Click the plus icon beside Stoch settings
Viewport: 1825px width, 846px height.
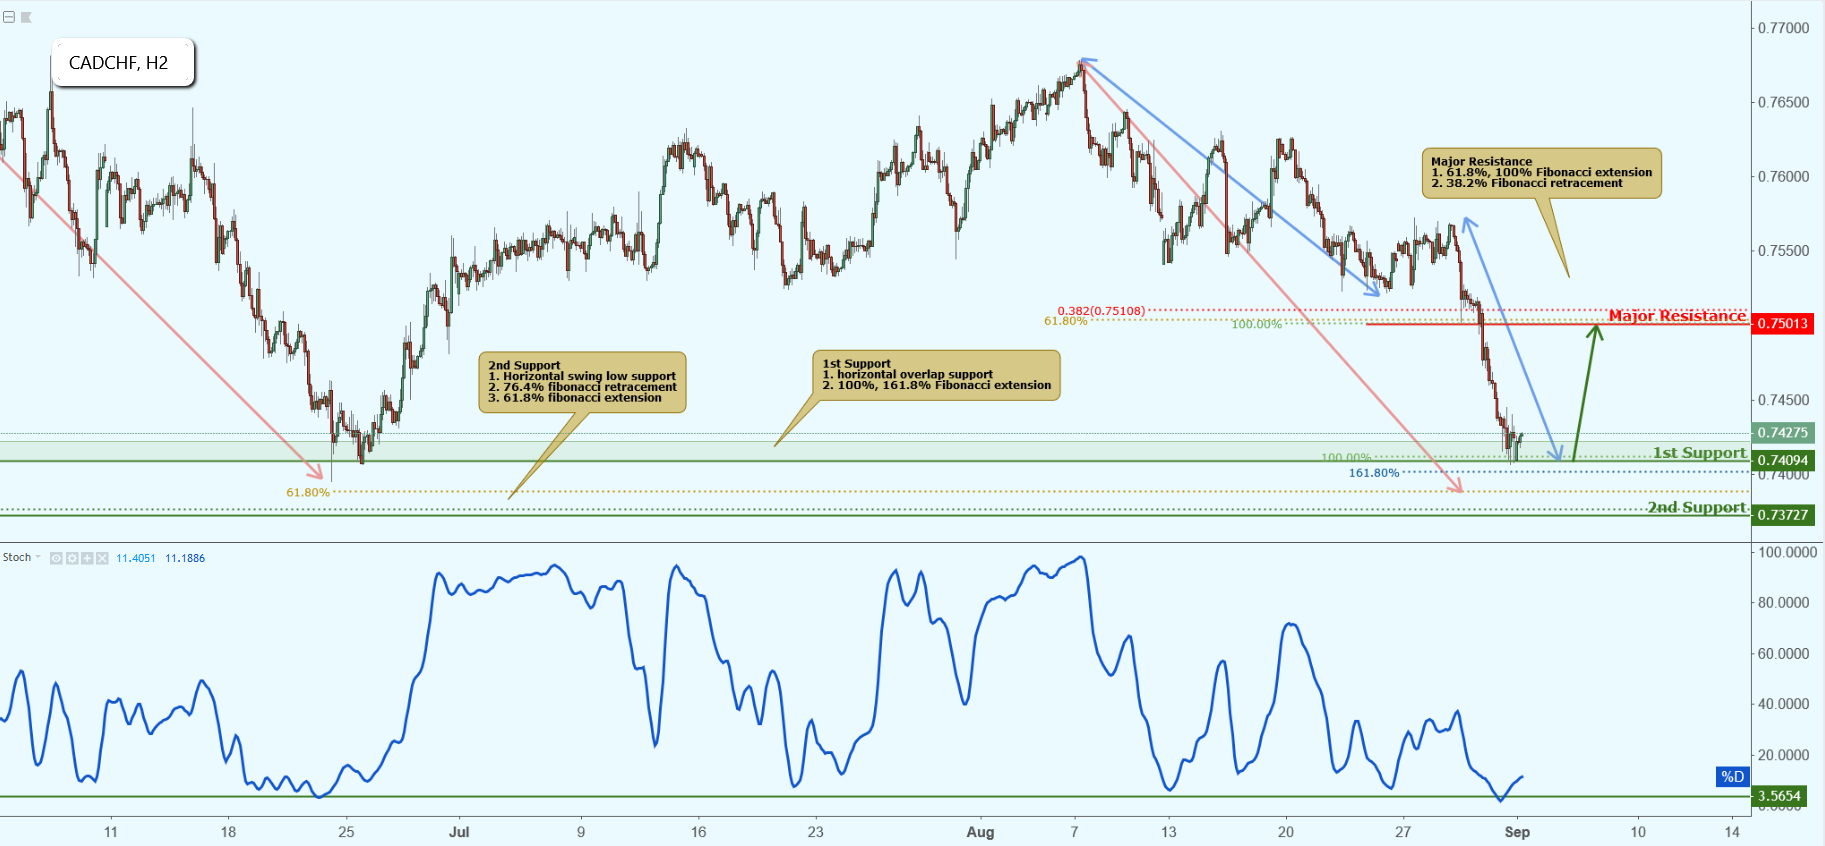tap(87, 558)
